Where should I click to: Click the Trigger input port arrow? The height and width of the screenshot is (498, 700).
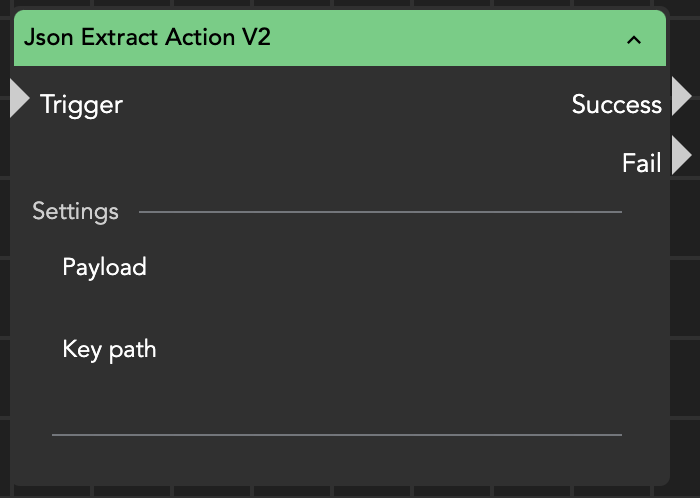click(19, 99)
